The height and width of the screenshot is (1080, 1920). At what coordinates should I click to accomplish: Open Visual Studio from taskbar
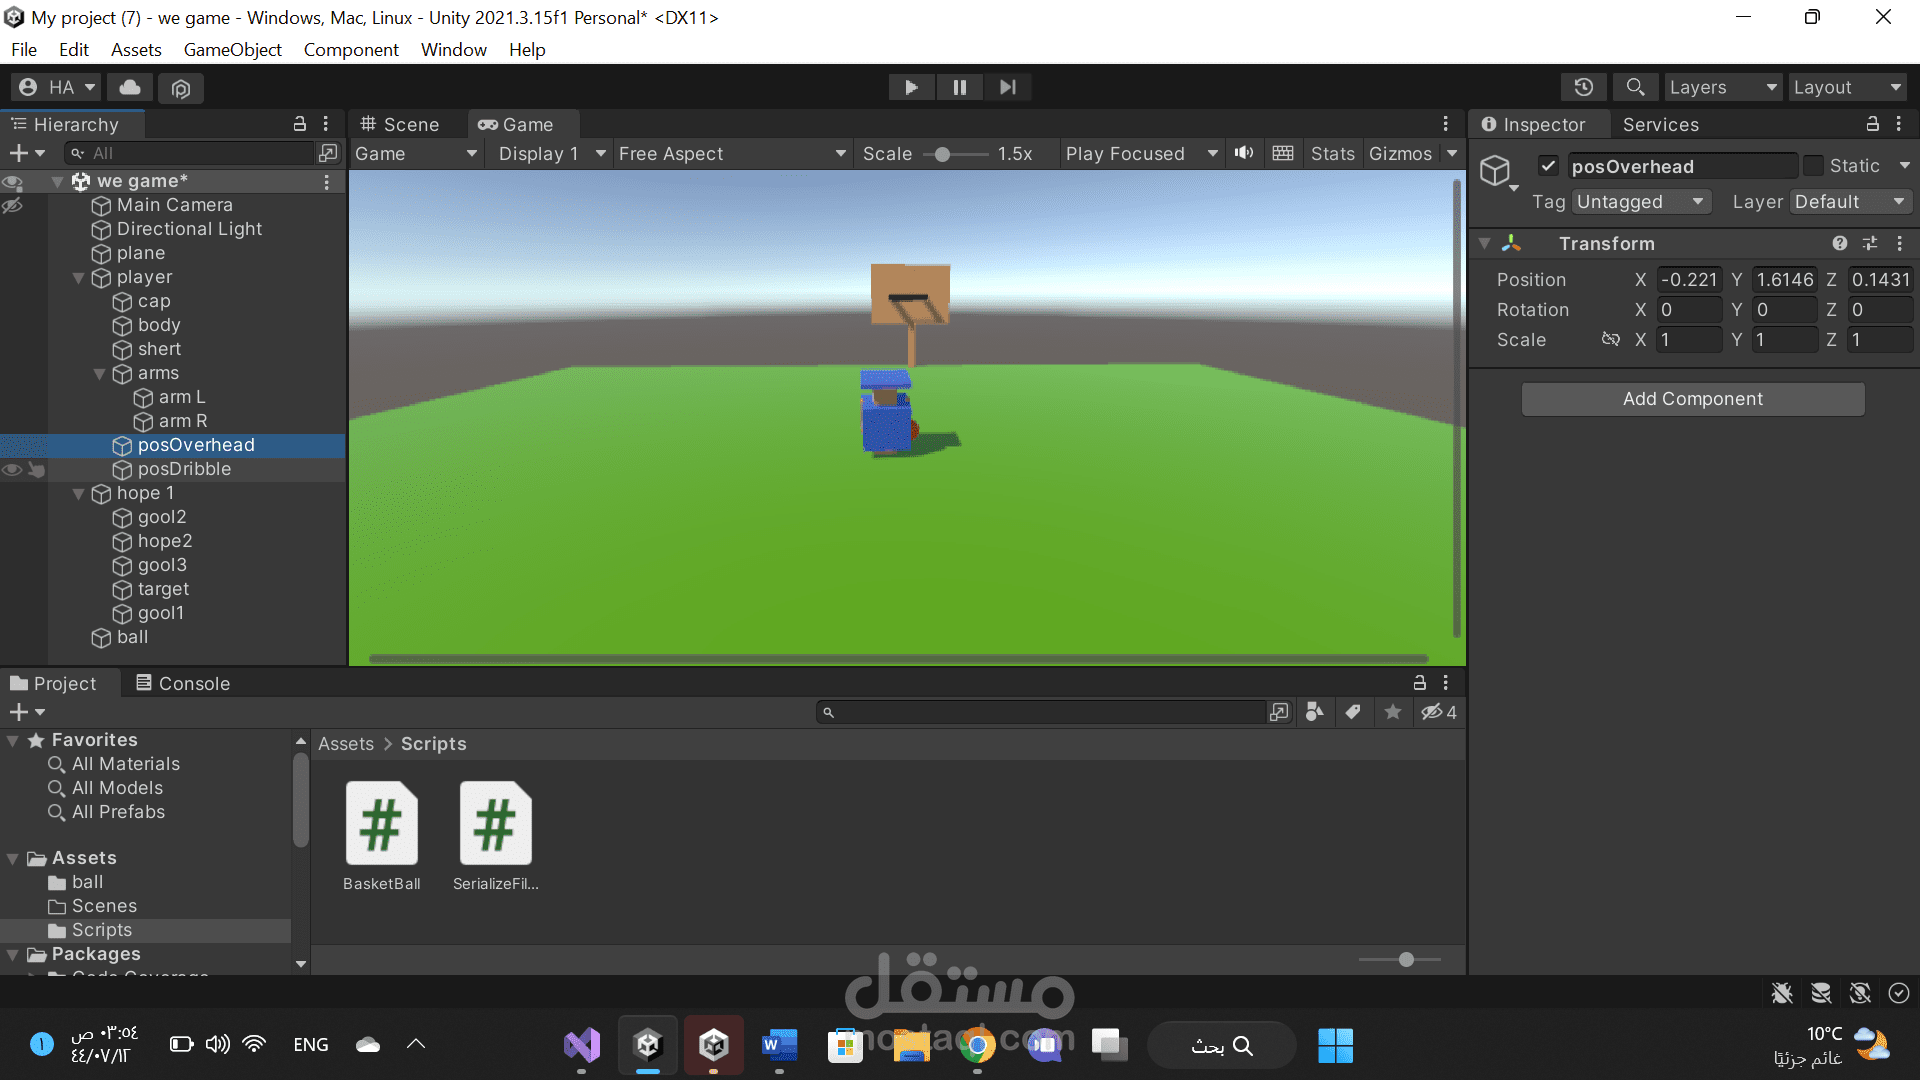point(581,1045)
